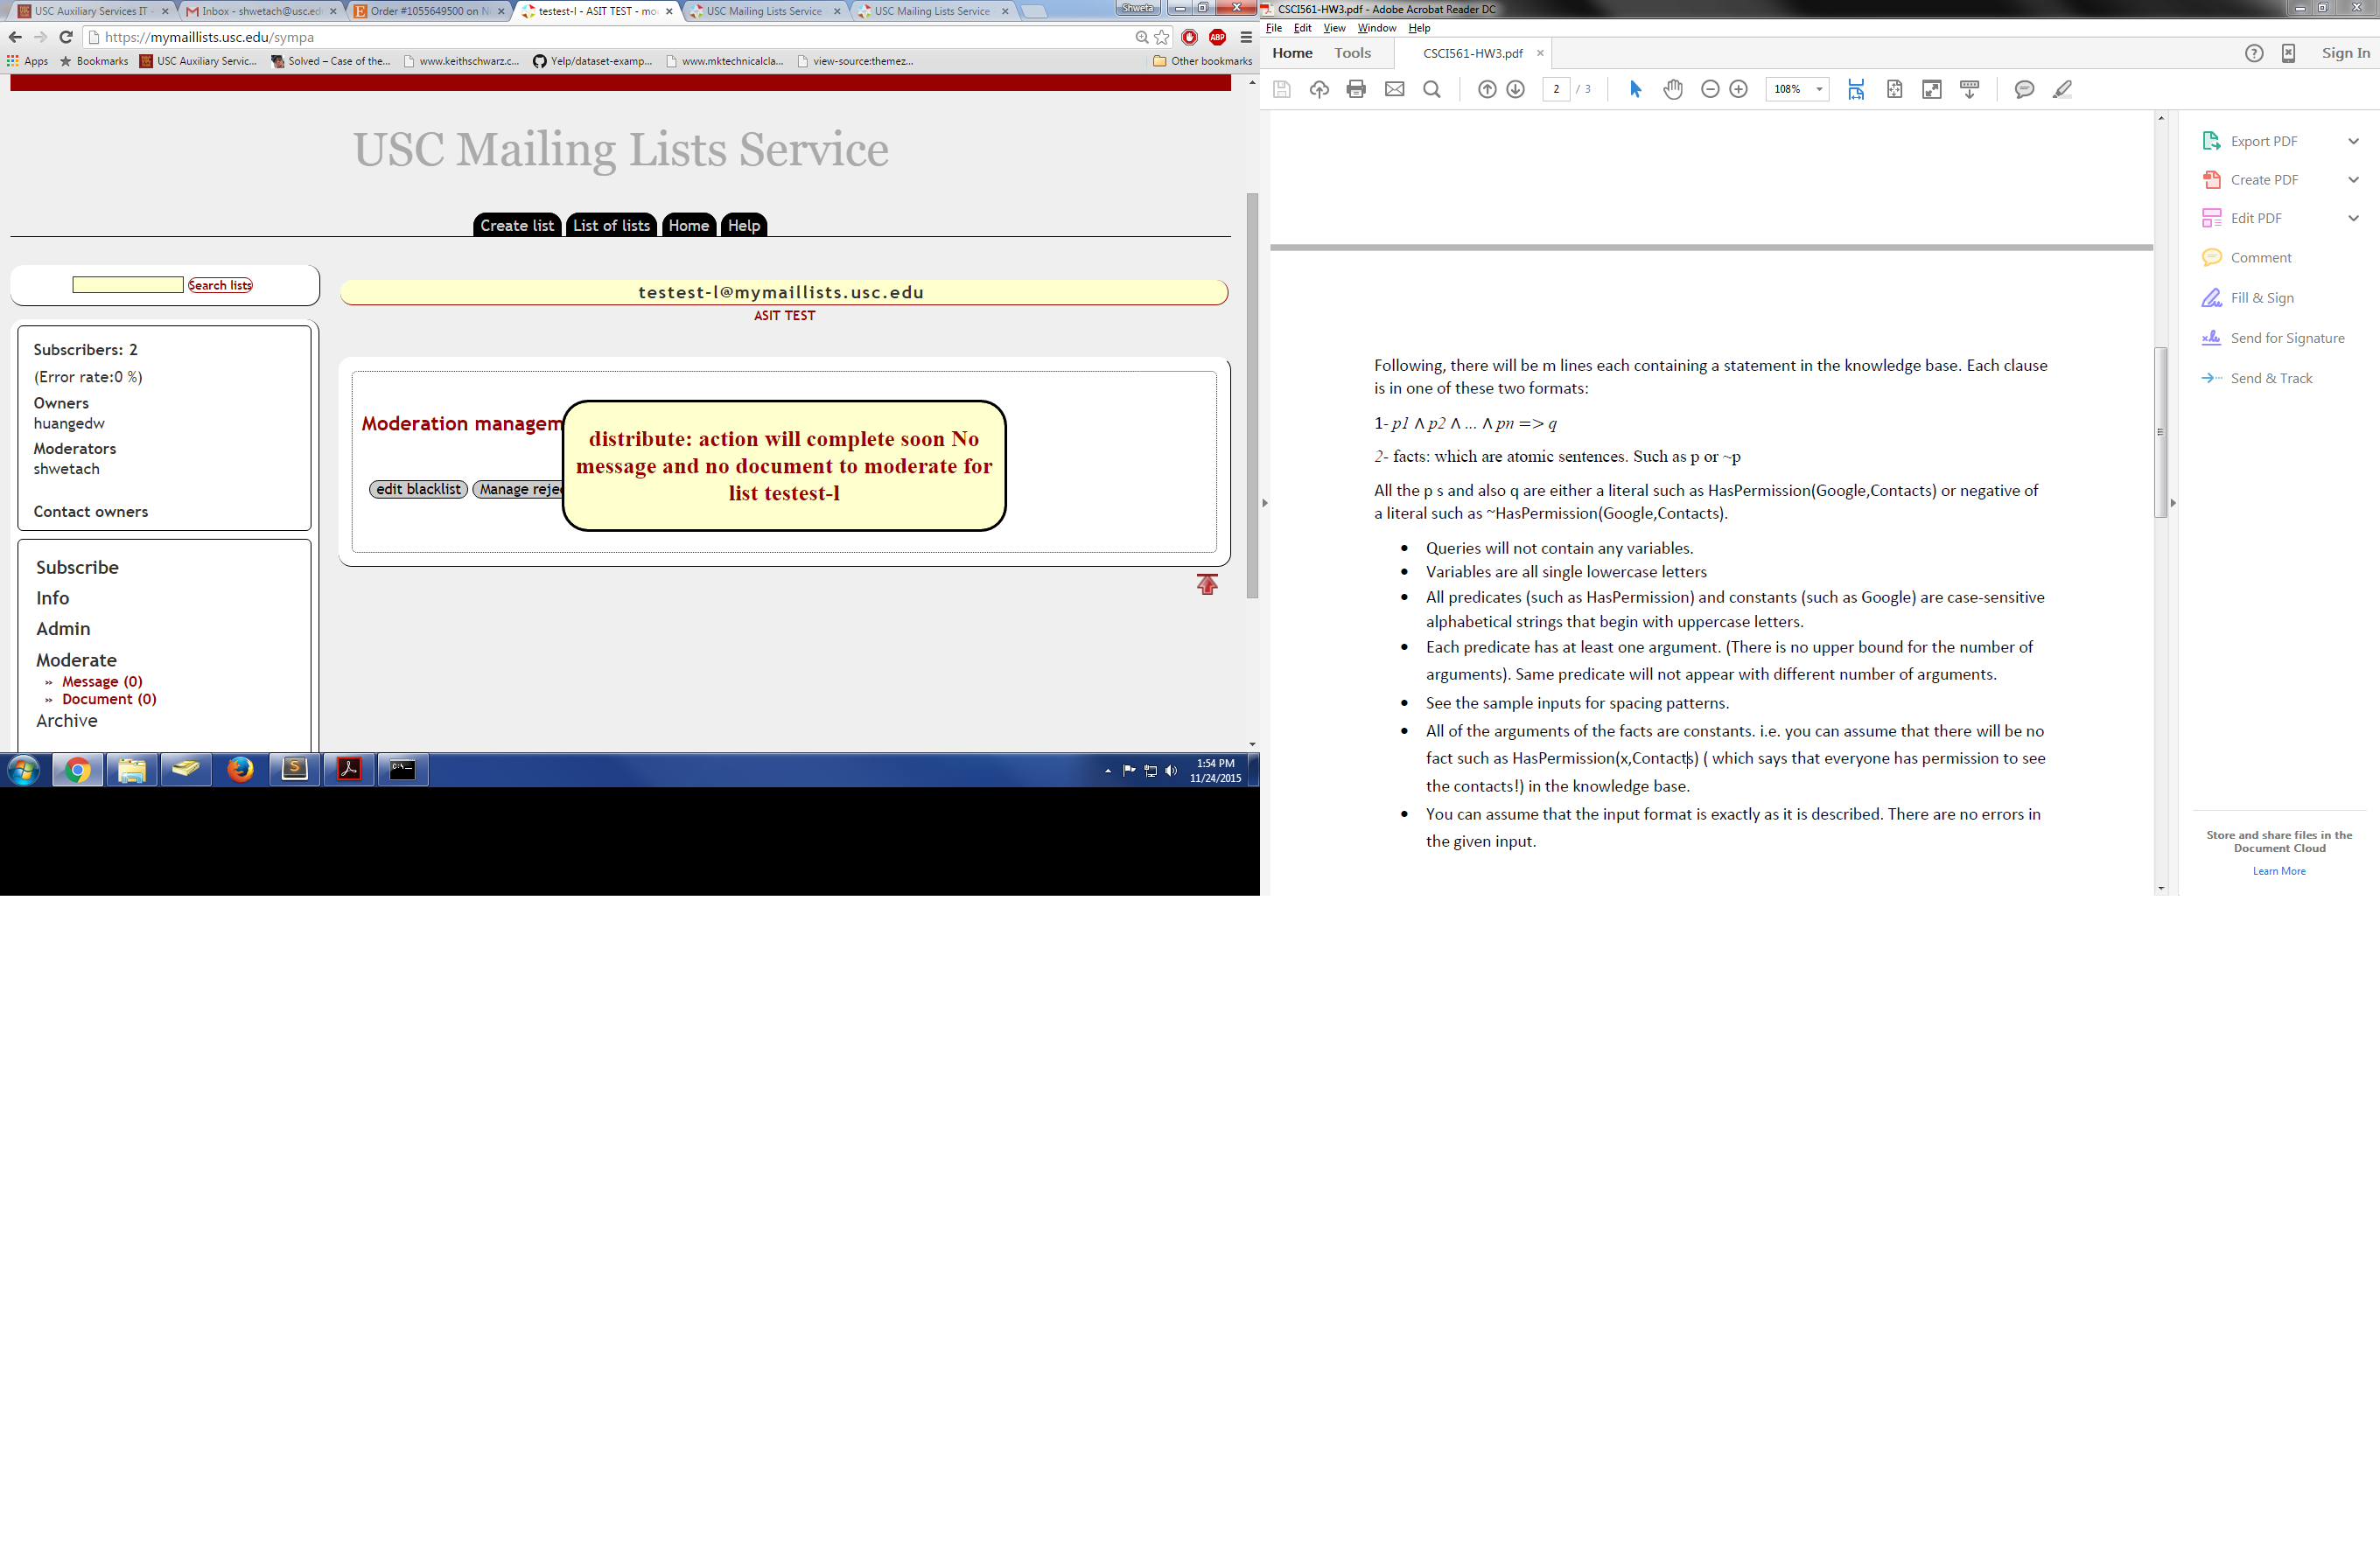Select the highlight pen tool icon
The image size is (2380, 1564).
(x=2062, y=89)
